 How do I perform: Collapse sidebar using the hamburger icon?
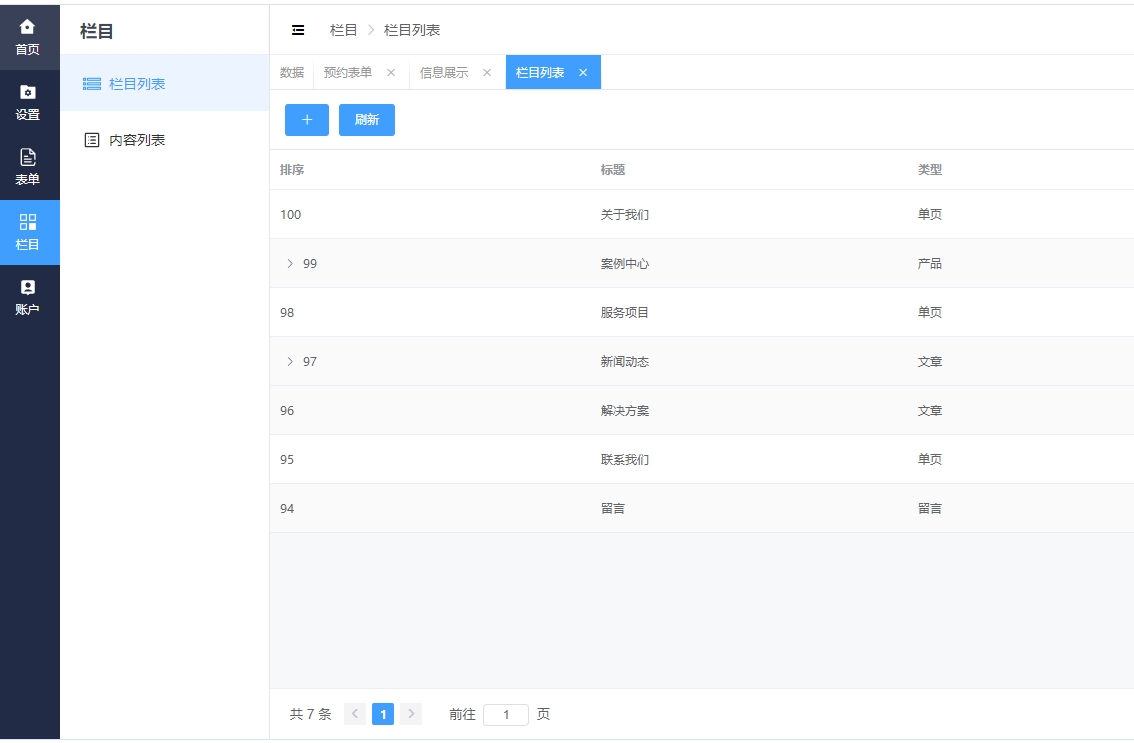tap(298, 30)
